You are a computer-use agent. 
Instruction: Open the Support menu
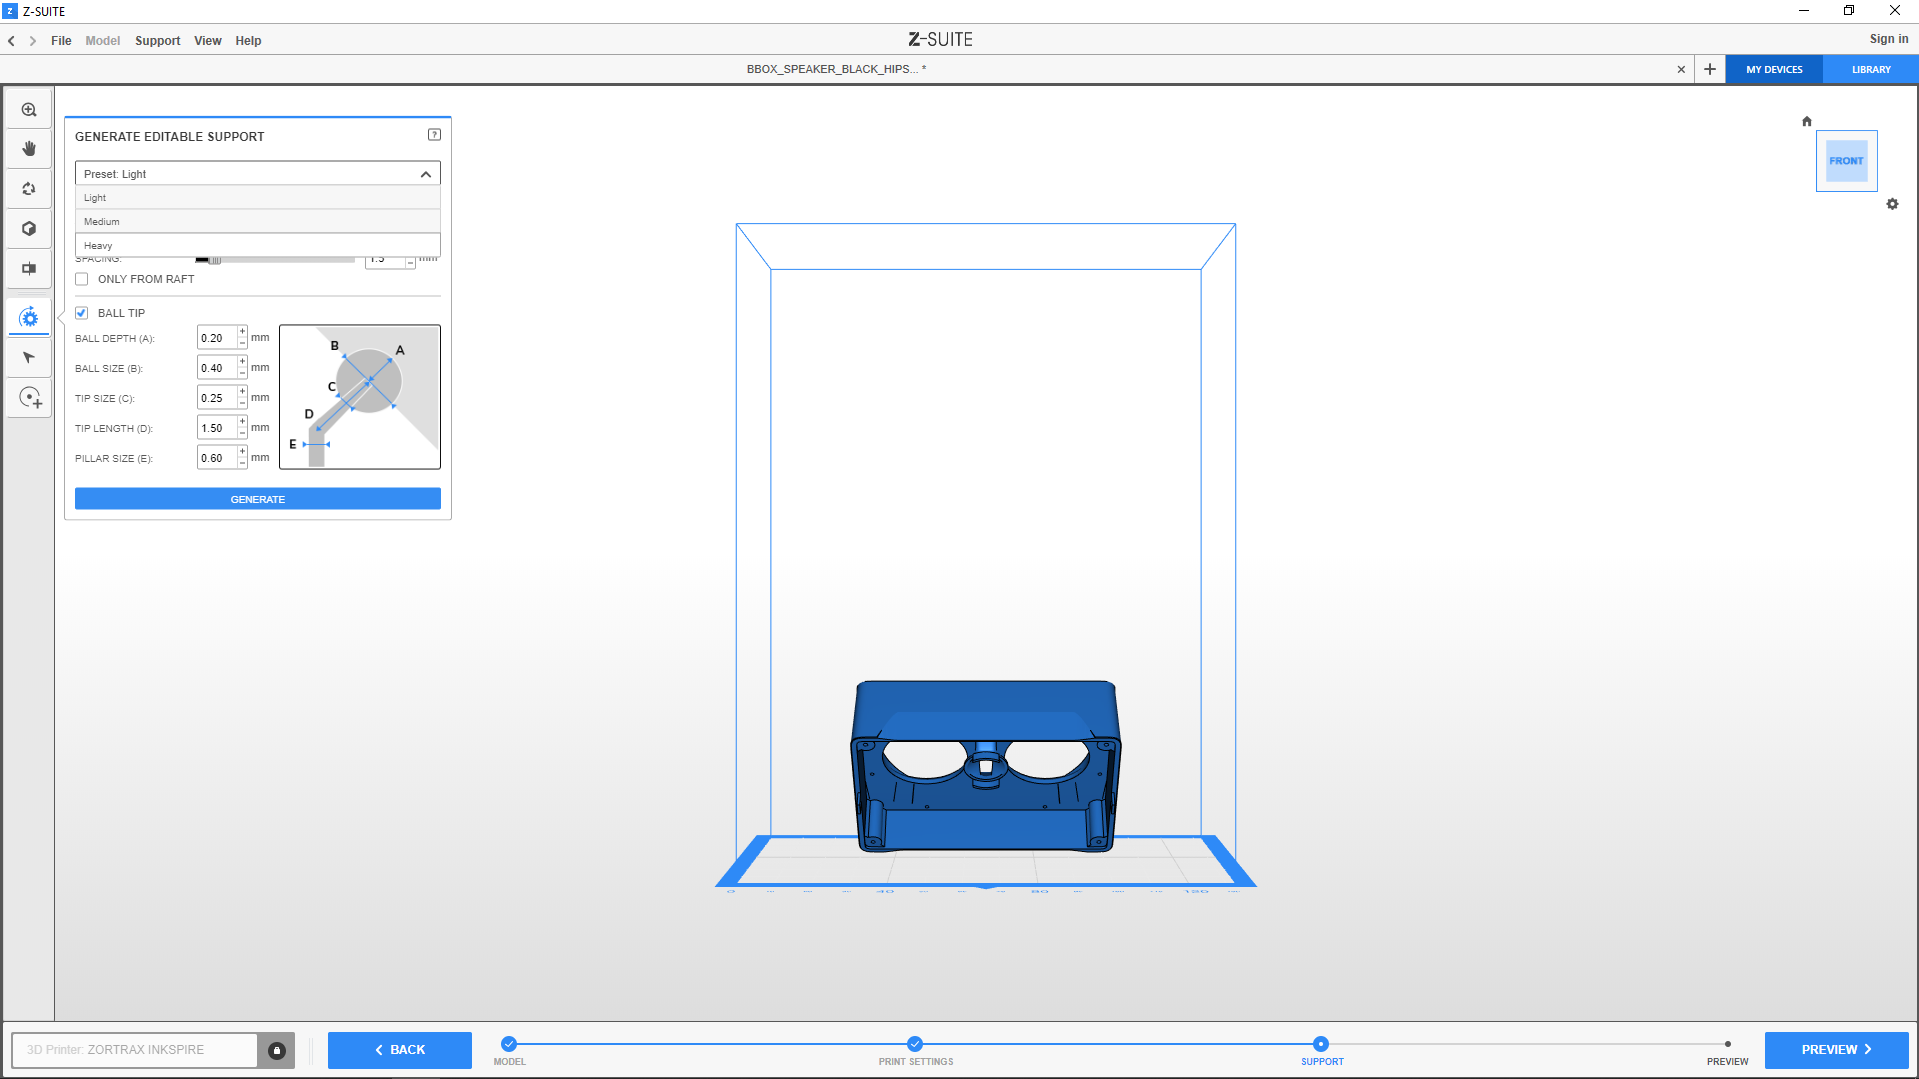pyautogui.click(x=157, y=41)
